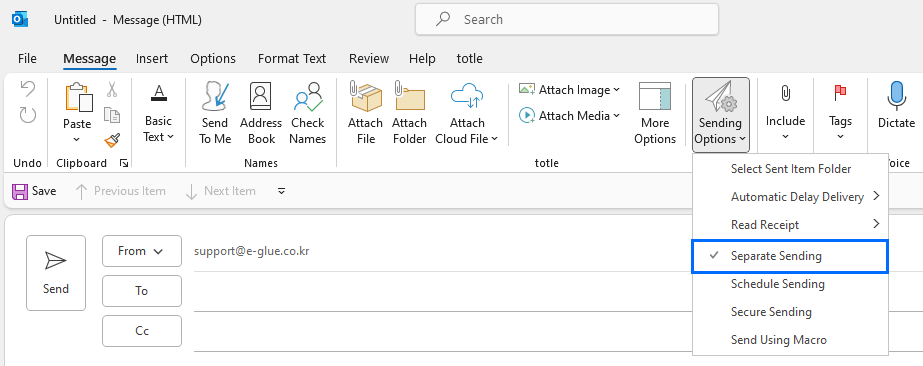The image size is (923, 366).
Task: Switch to the Insert ribbon tab
Action: (152, 58)
